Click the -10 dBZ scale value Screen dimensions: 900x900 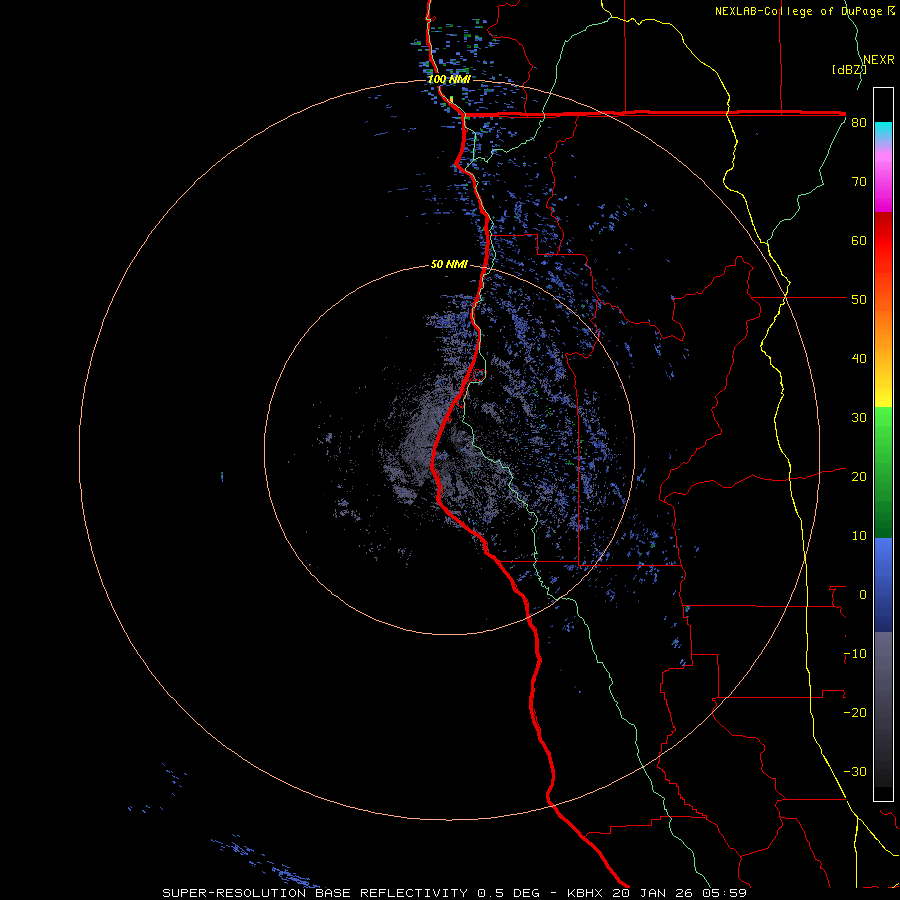(855, 654)
